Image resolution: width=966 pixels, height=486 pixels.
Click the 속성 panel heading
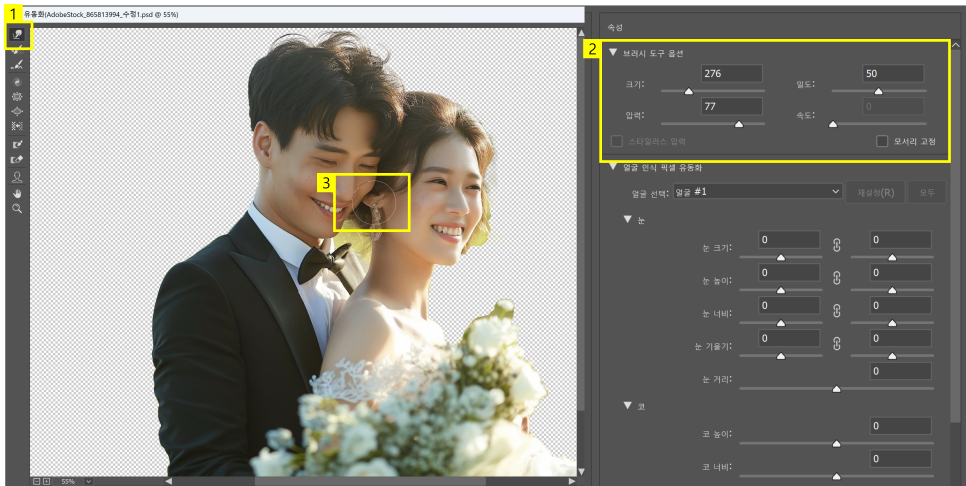point(615,28)
